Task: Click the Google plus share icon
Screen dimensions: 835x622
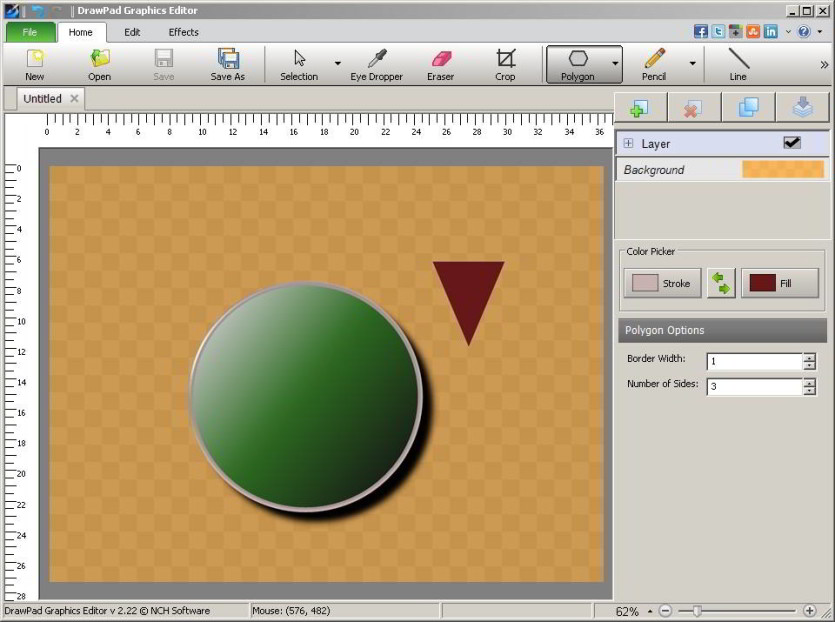Action: (735, 31)
